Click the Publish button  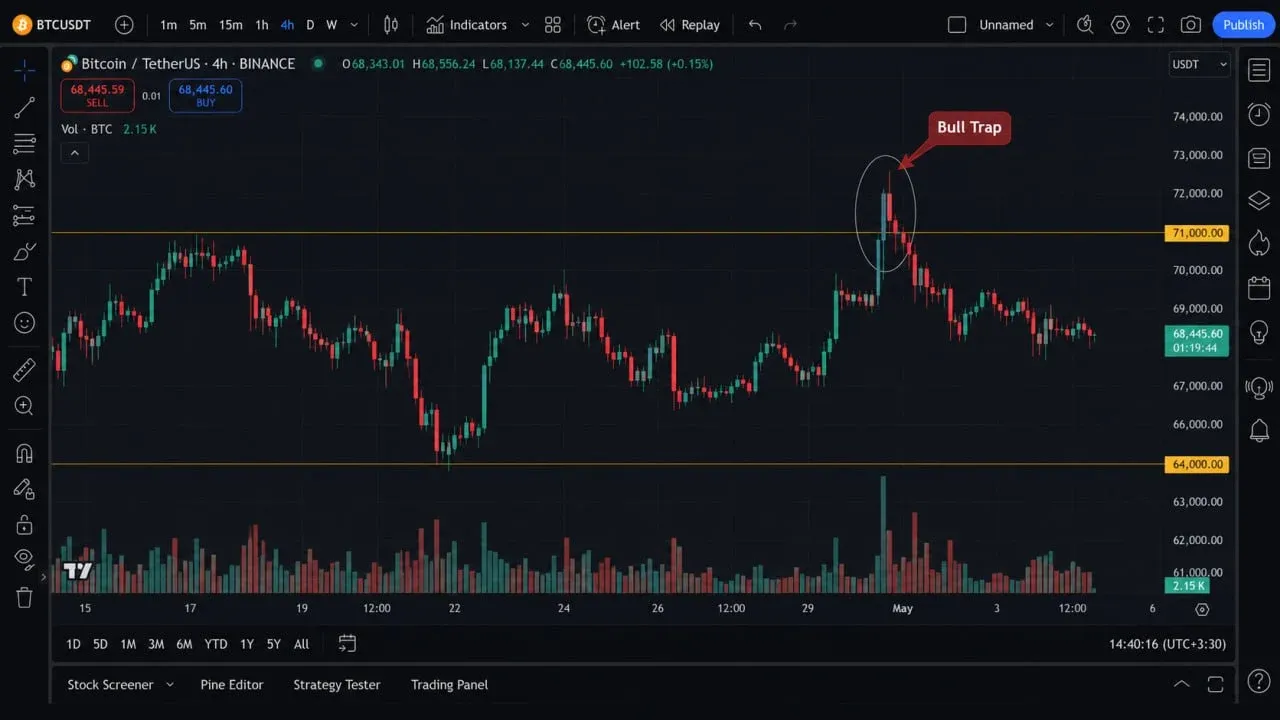[x=1243, y=25]
